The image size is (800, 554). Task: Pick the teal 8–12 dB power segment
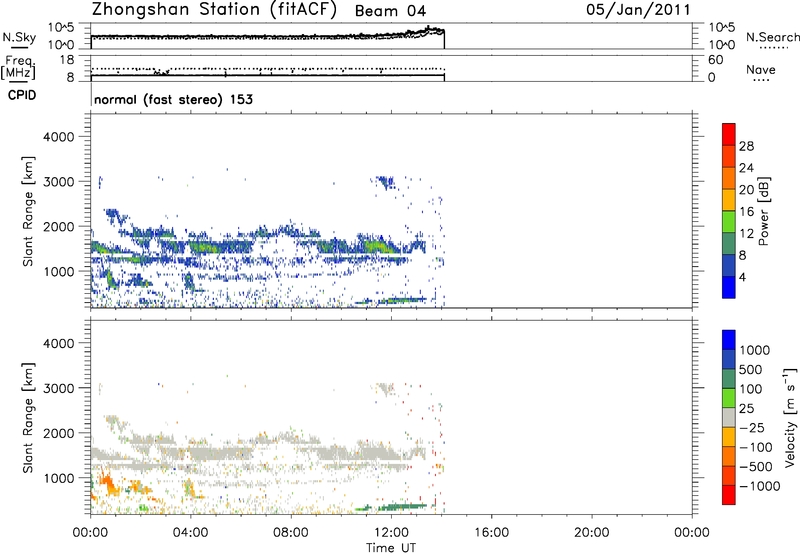coord(729,244)
